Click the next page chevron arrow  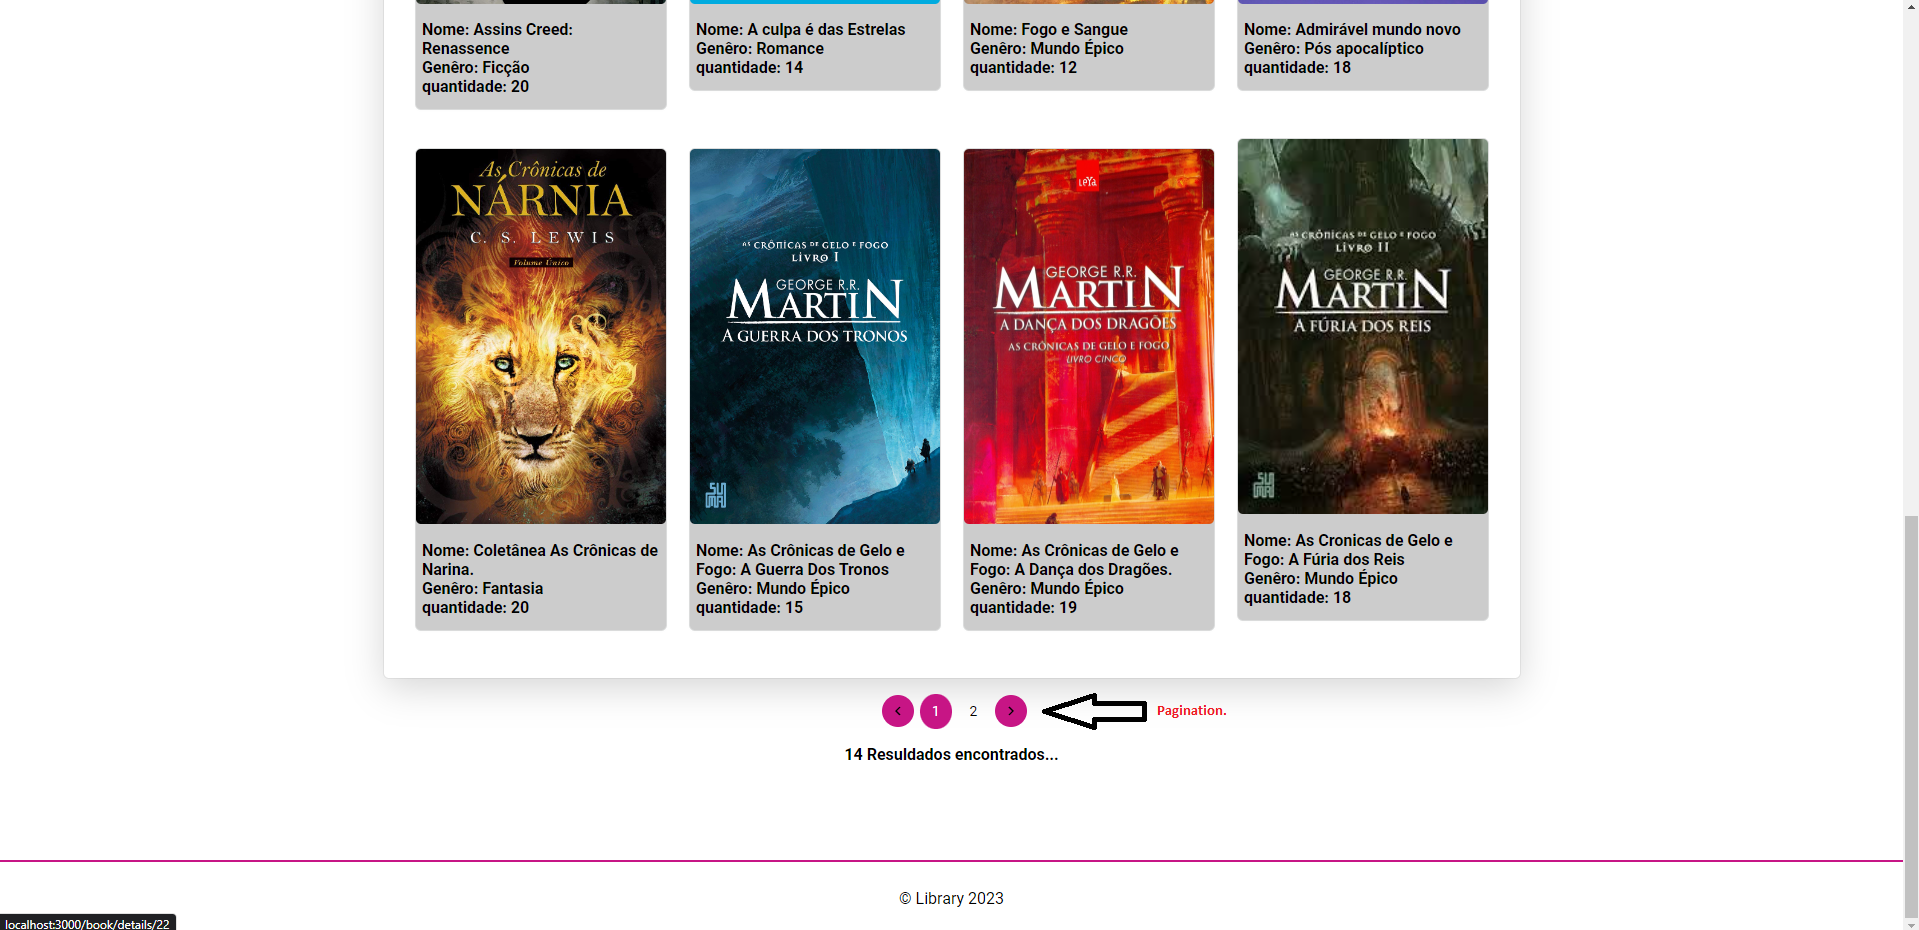1010,711
